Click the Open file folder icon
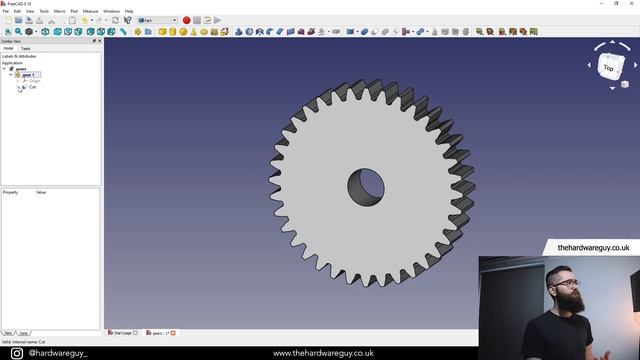640x360 pixels. pos(18,20)
